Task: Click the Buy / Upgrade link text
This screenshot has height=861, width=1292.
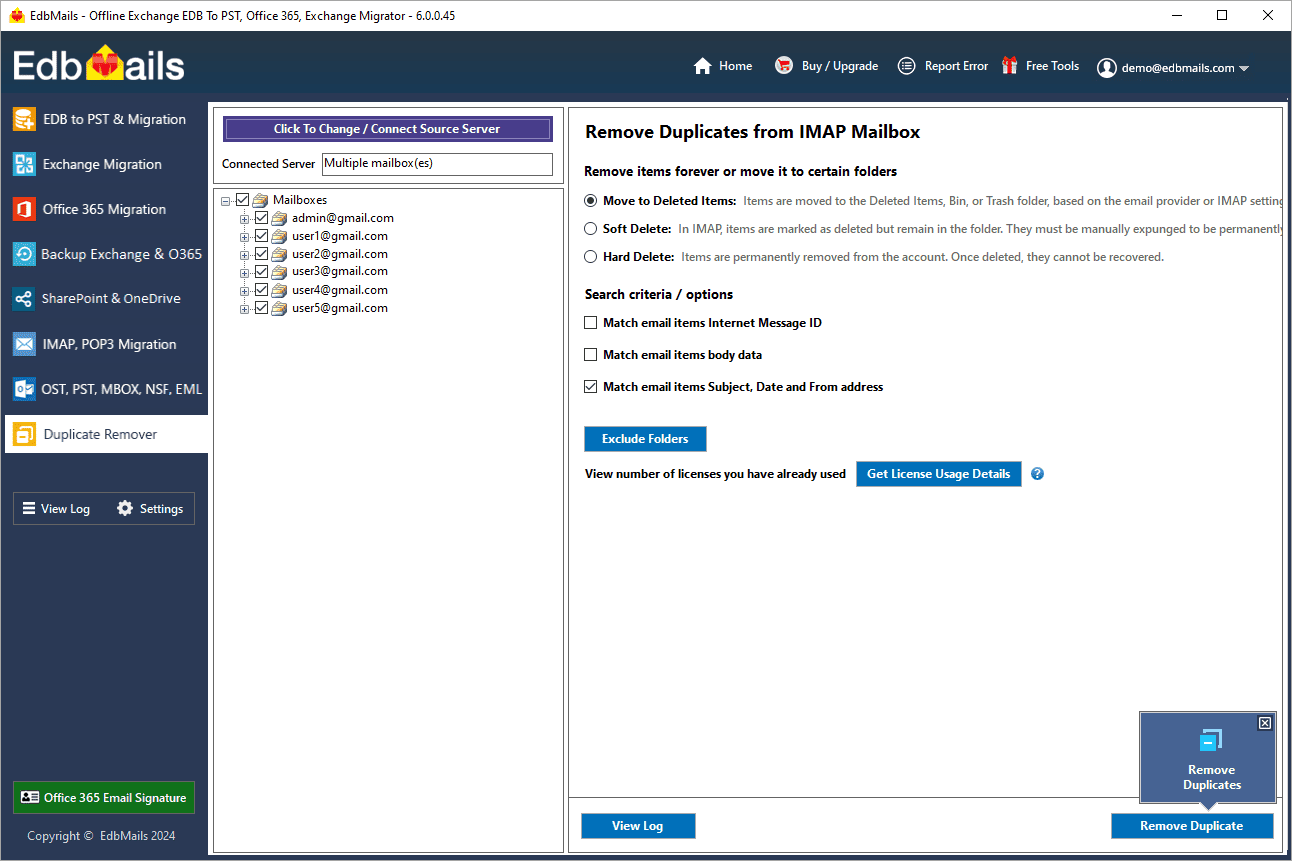Action: (840, 66)
